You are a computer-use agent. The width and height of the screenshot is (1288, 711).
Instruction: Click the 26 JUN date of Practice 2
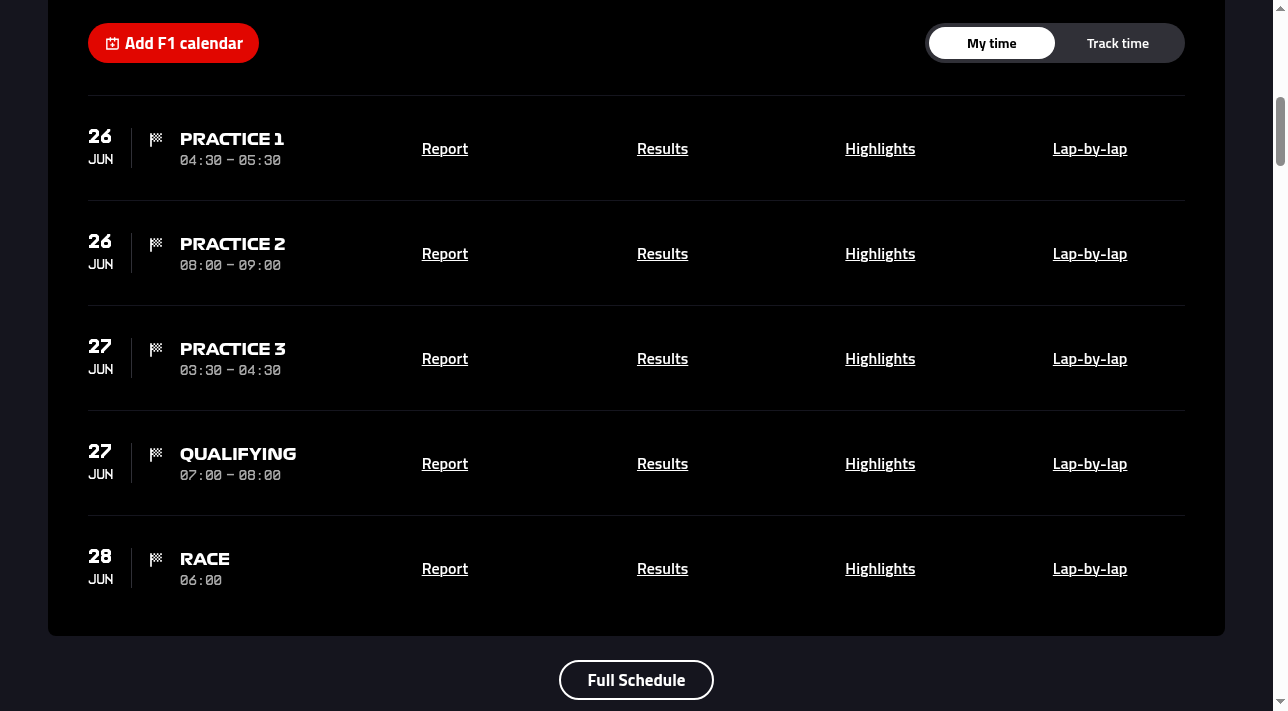point(100,252)
